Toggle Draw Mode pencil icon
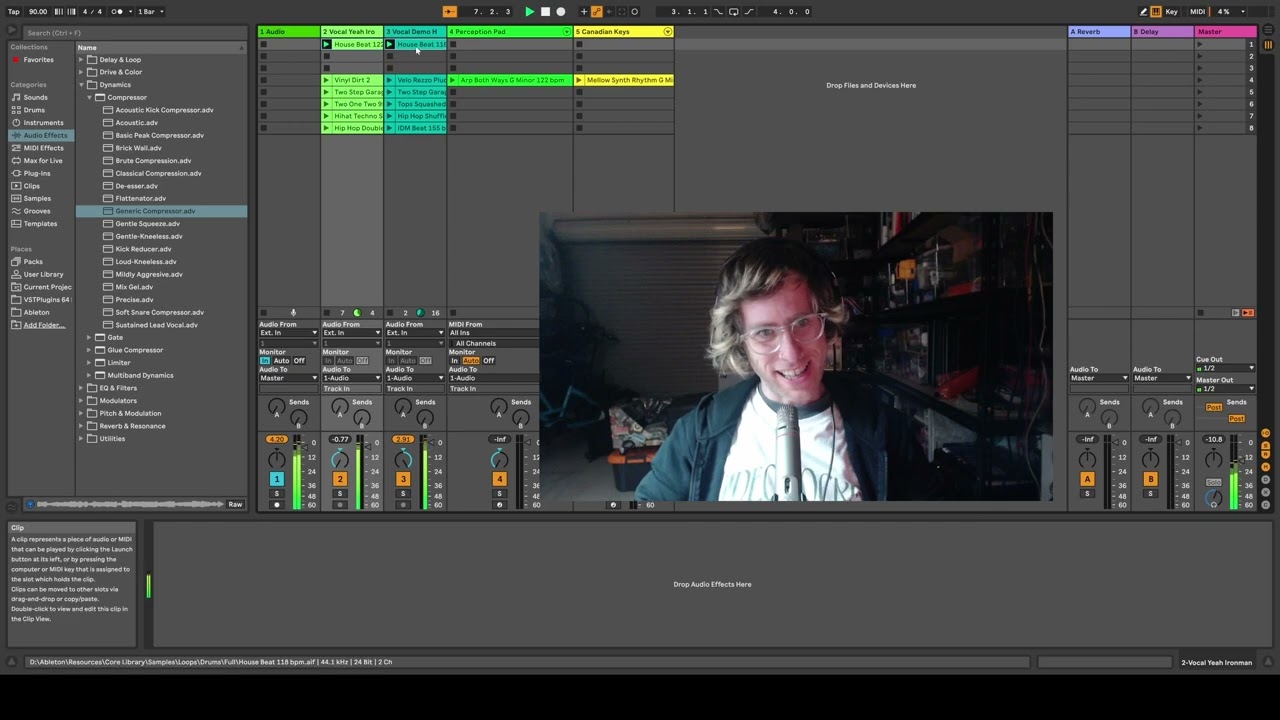Screen dimensions: 1280x720 1144,12
